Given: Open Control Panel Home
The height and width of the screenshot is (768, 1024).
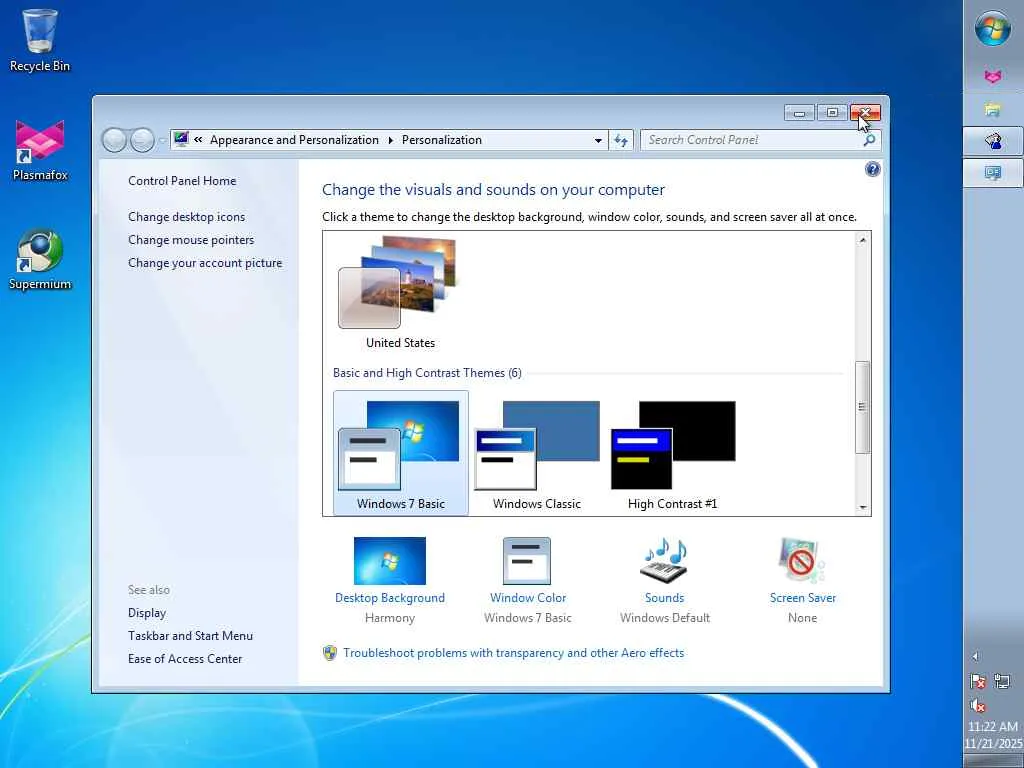Looking at the screenshot, I should click(182, 181).
